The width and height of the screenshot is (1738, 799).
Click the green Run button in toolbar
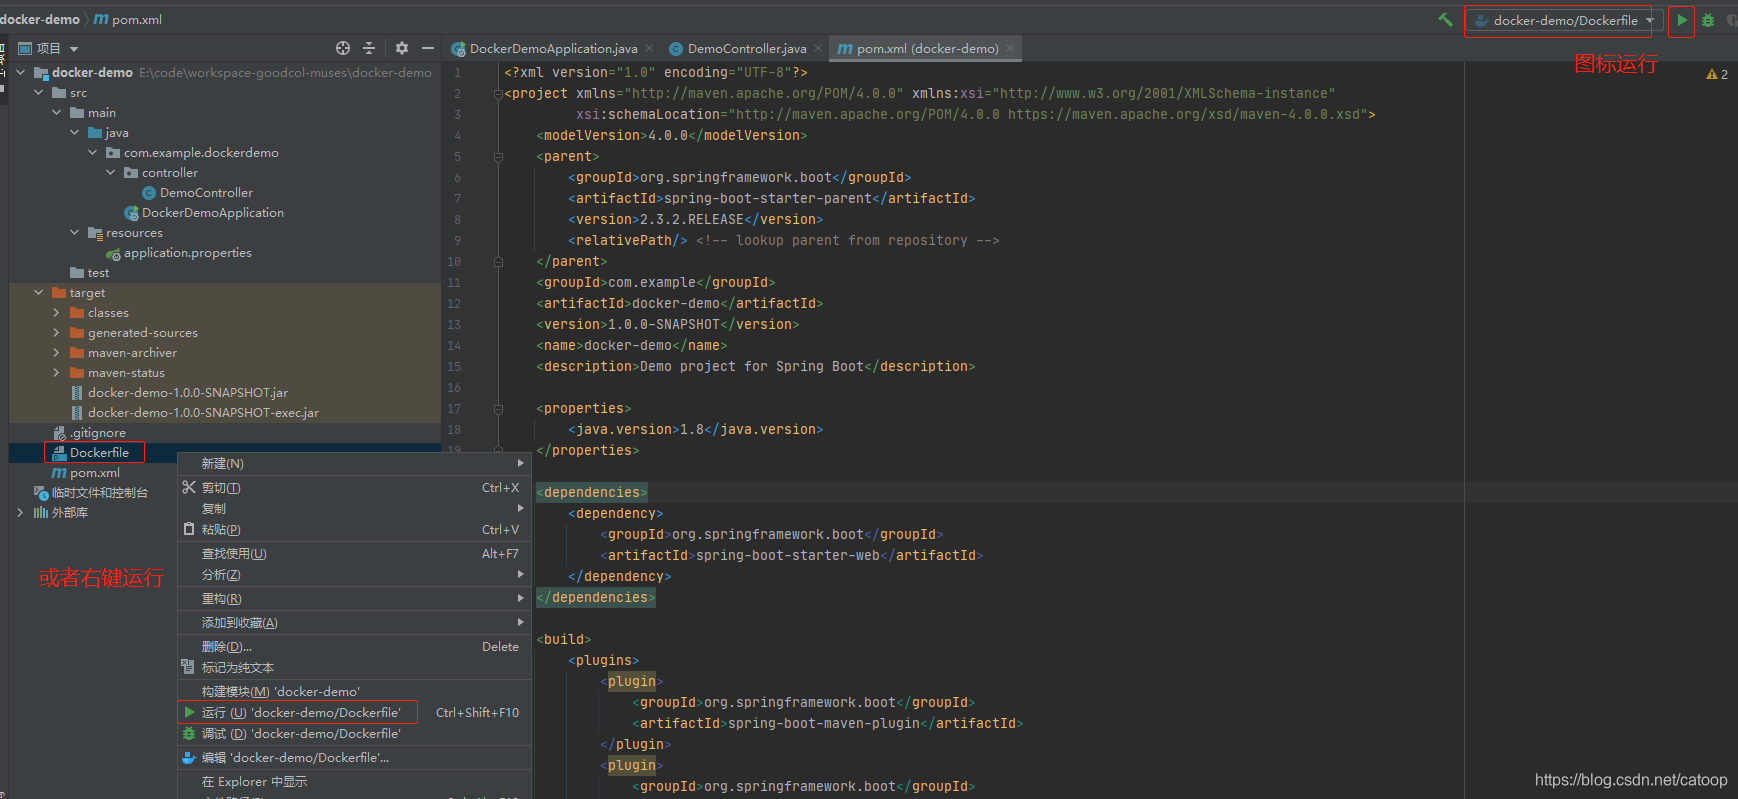[1682, 20]
